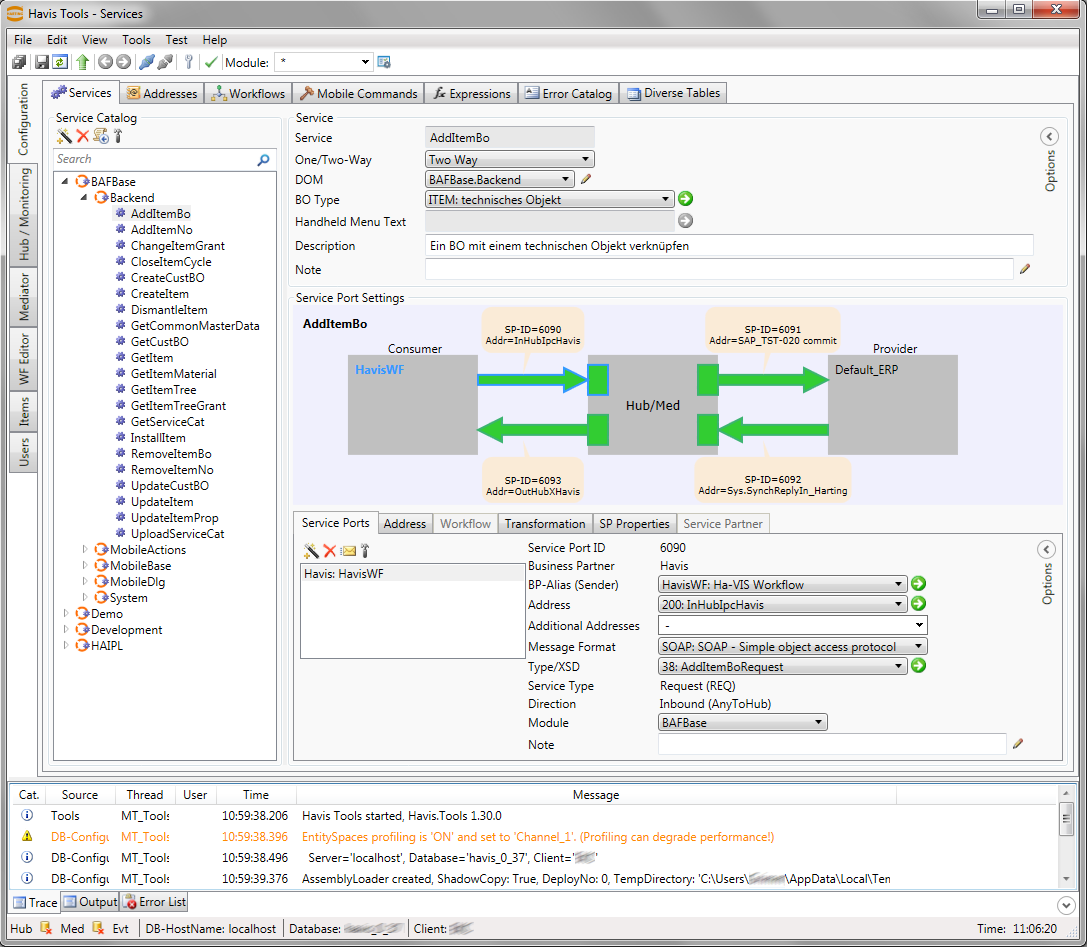Screen dimensions: 1087x947
Task: Expand the MobileActions tree node
Action: pos(85,550)
